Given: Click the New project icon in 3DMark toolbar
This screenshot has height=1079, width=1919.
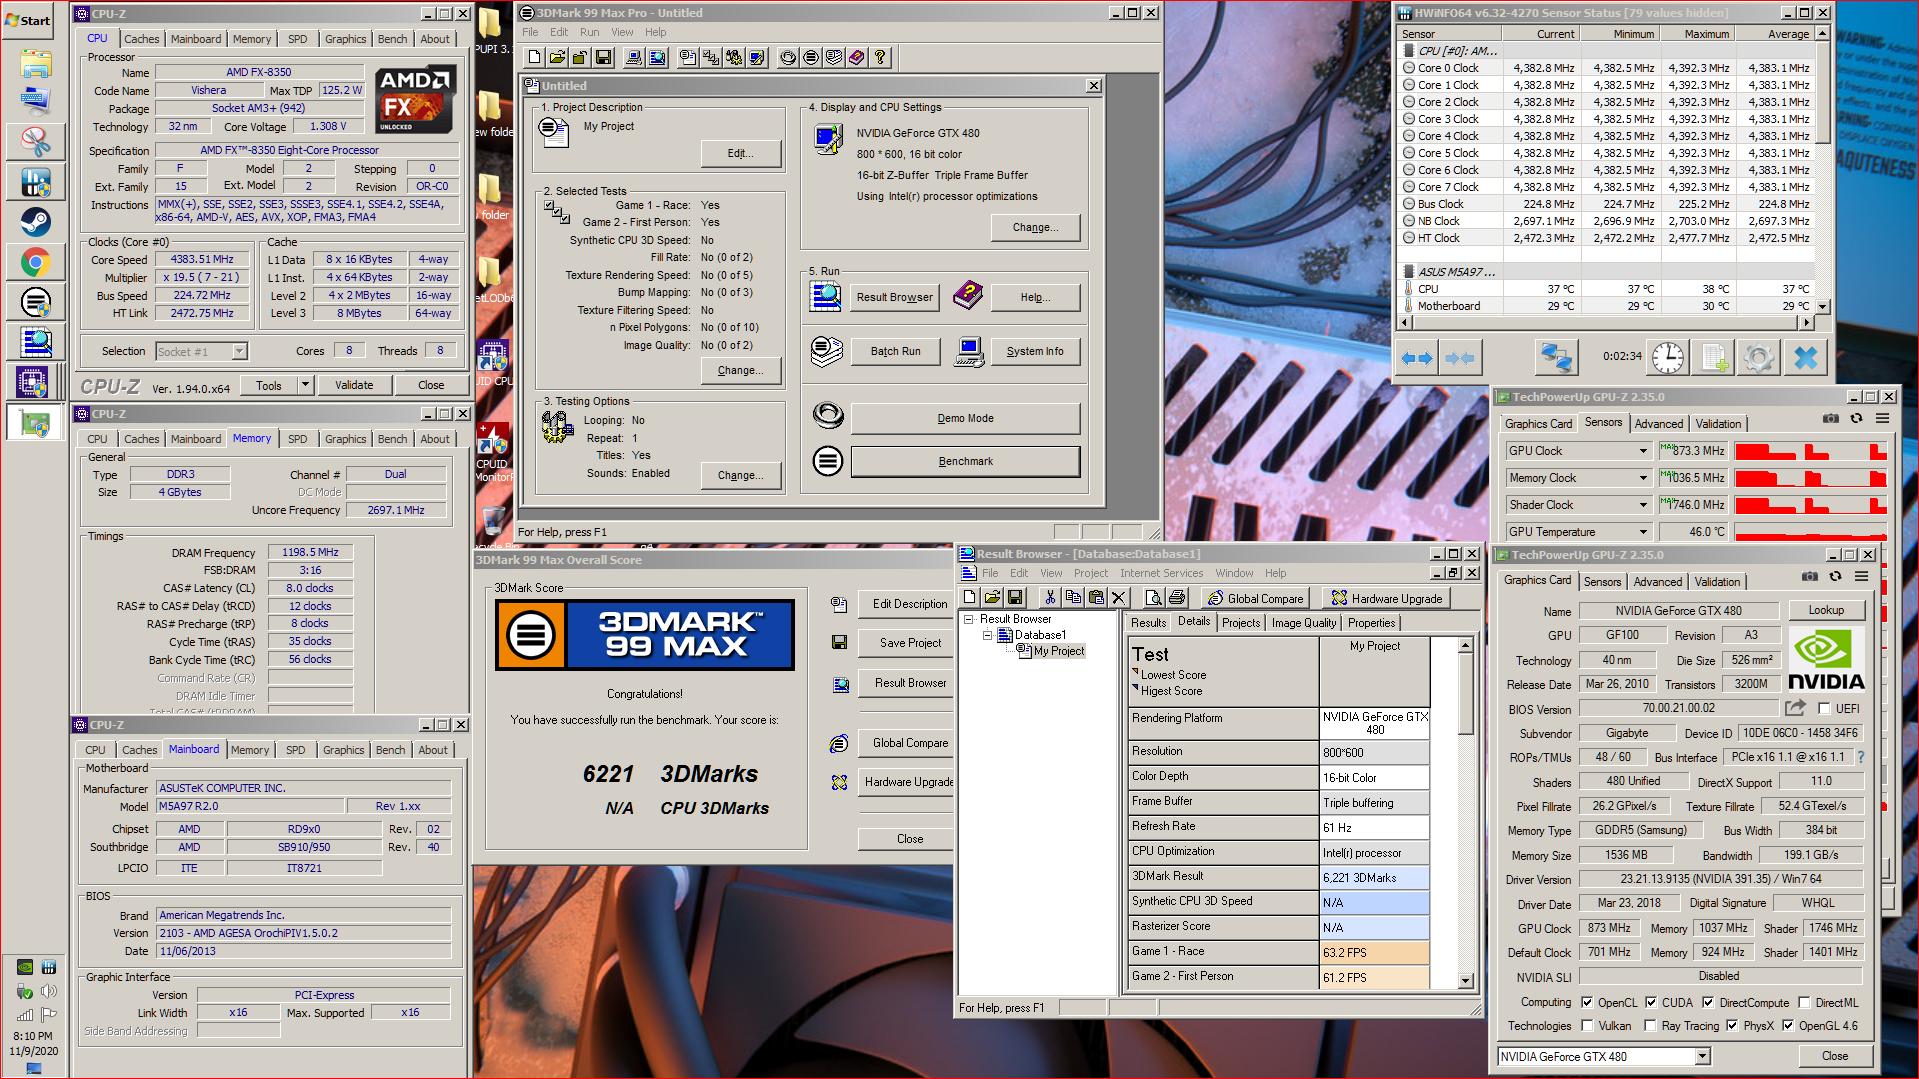Looking at the screenshot, I should point(535,58).
